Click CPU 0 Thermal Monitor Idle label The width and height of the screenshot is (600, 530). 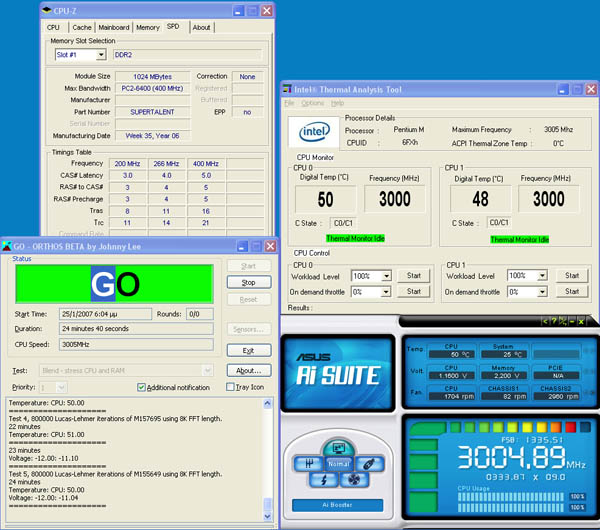(355, 238)
